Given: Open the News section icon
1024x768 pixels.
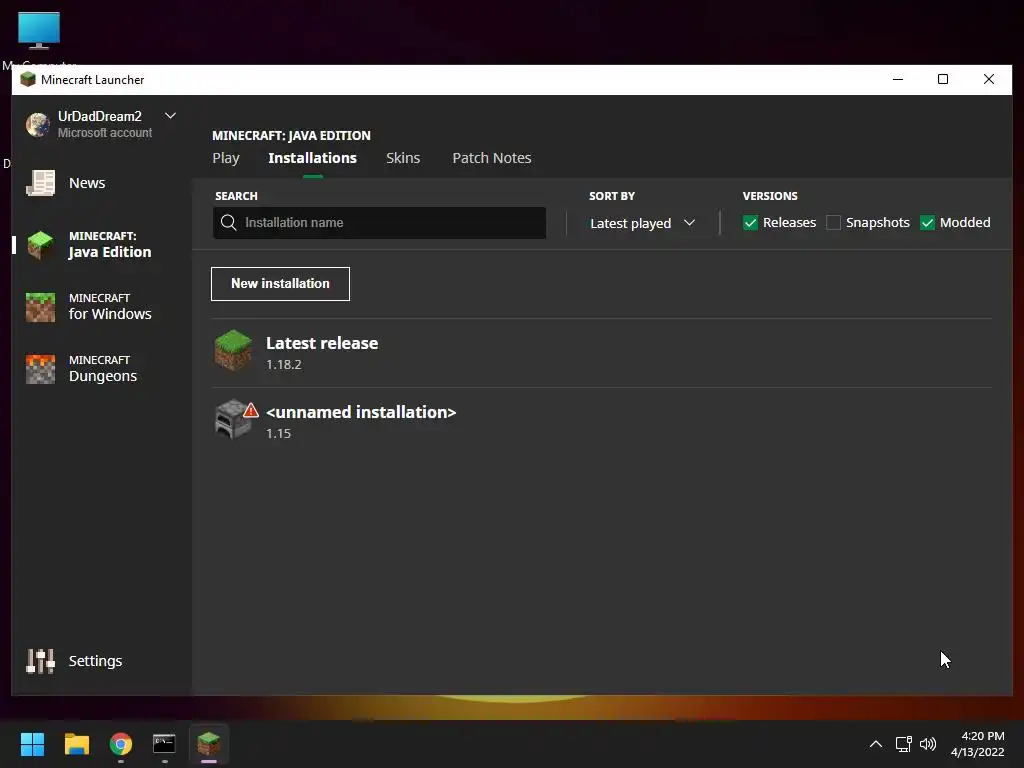Looking at the screenshot, I should (x=40, y=183).
